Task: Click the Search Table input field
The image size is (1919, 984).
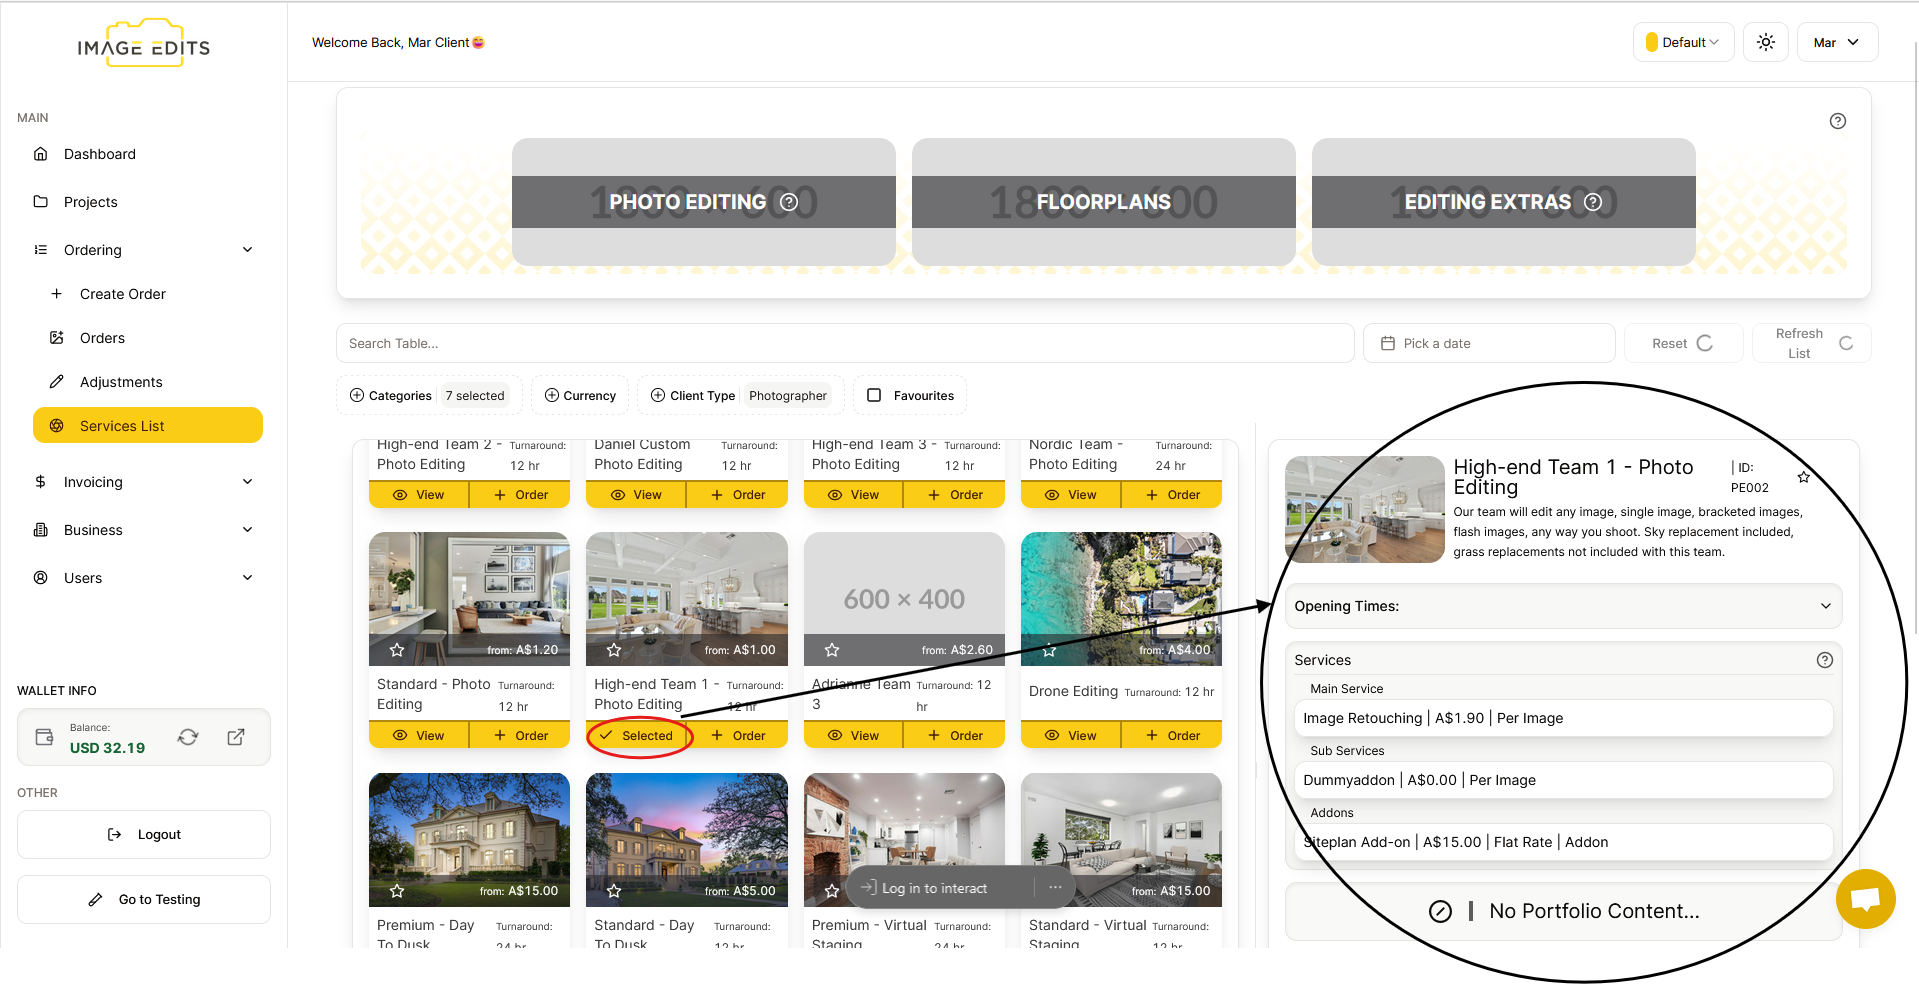Action: [x=844, y=343]
